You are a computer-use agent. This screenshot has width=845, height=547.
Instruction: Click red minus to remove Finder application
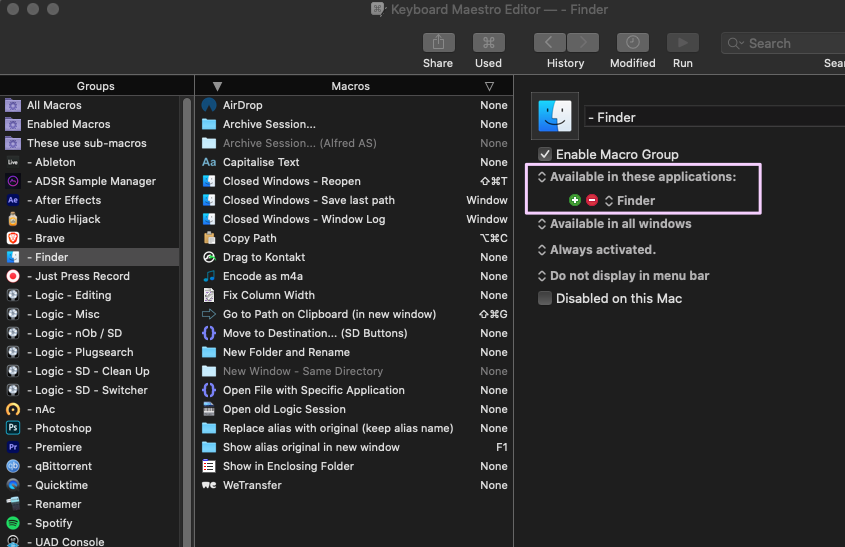pos(592,200)
